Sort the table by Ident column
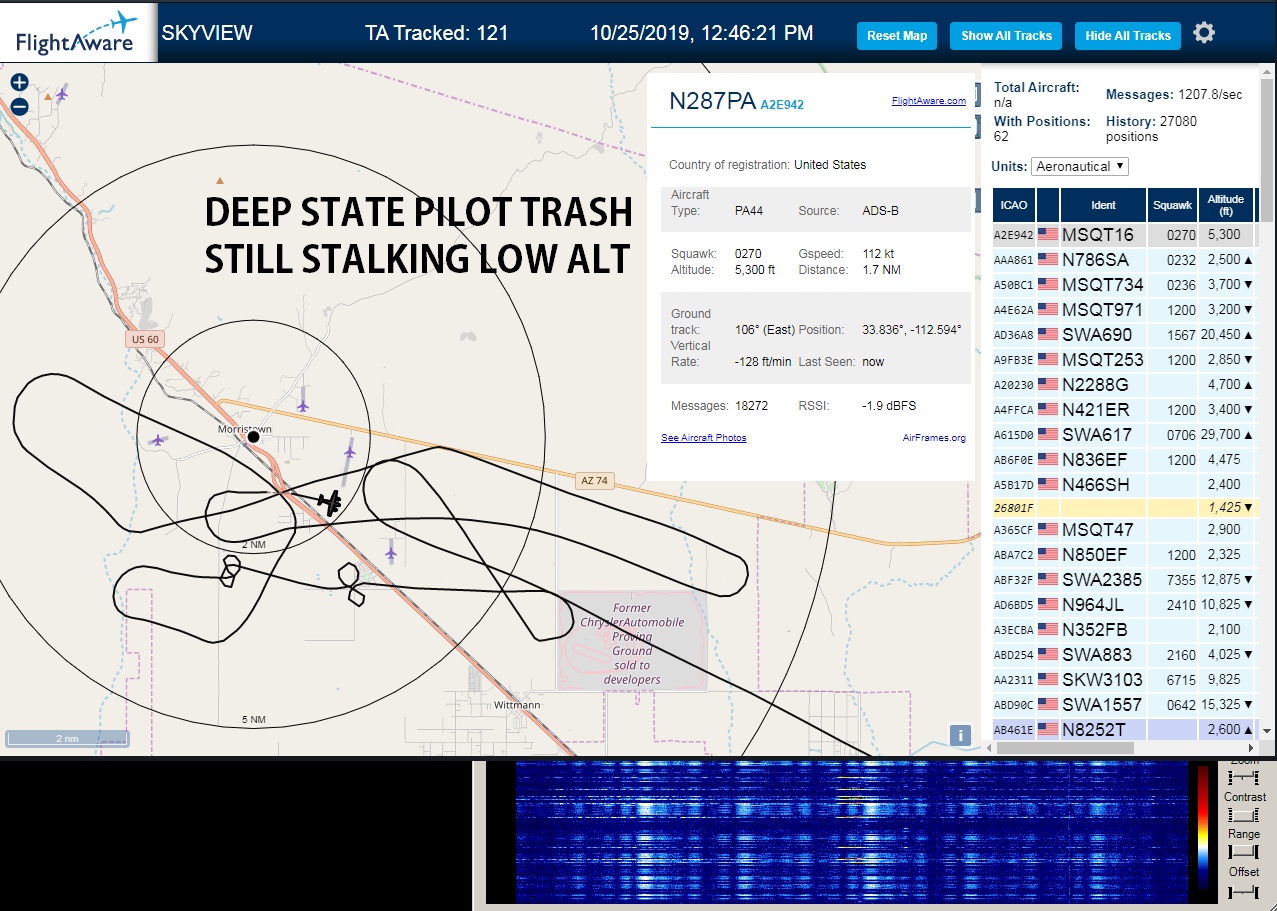The image size is (1277, 911). pos(1103,205)
